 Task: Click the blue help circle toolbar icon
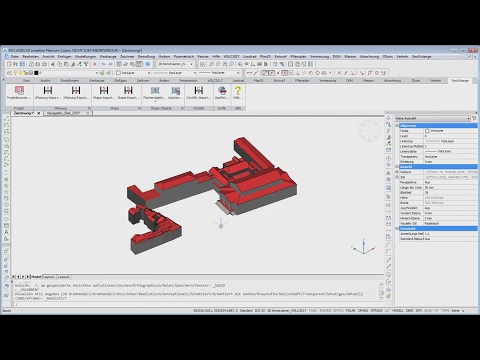pyautogui.click(x=148, y=64)
